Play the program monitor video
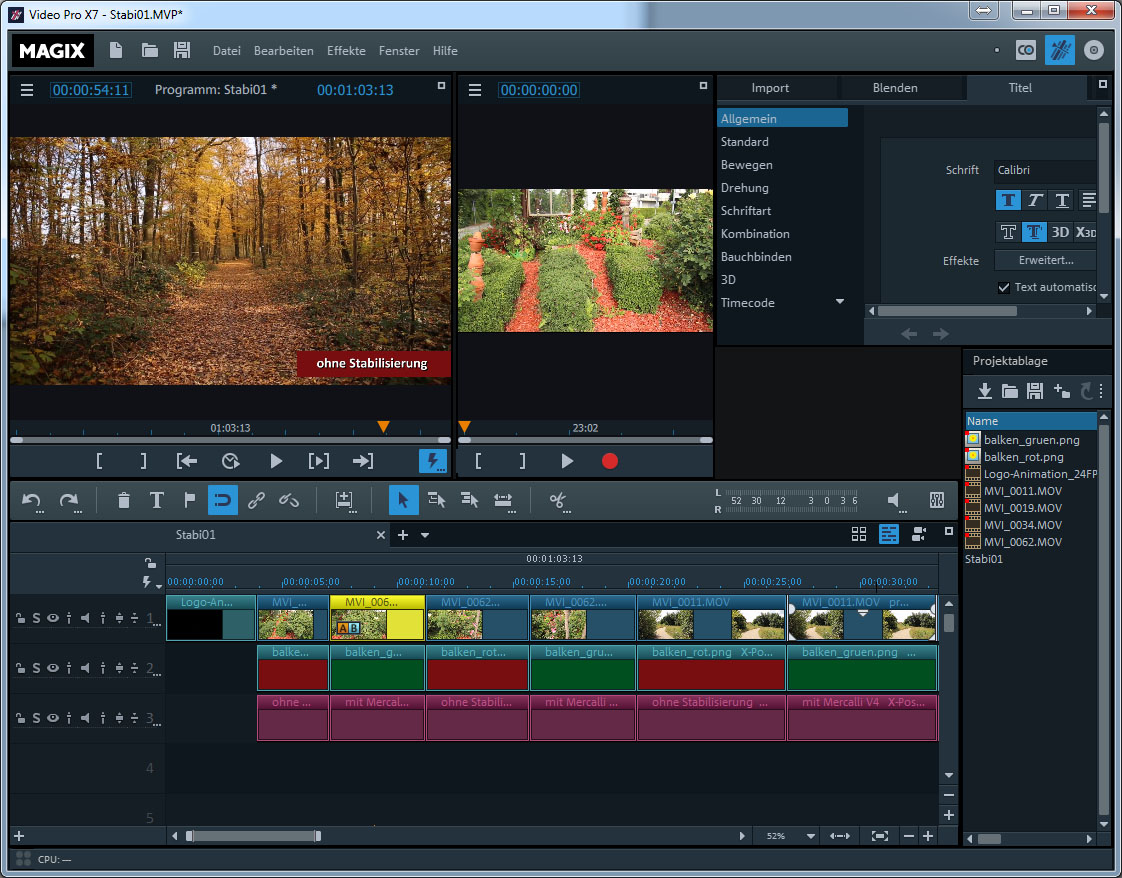Image resolution: width=1122 pixels, height=878 pixels. click(275, 462)
